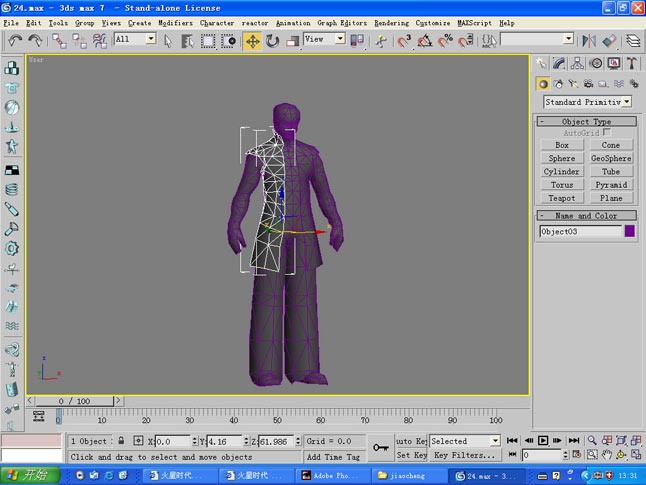Switch to the Hierarchy panel tab
This screenshot has width=646, height=485.
[577, 63]
